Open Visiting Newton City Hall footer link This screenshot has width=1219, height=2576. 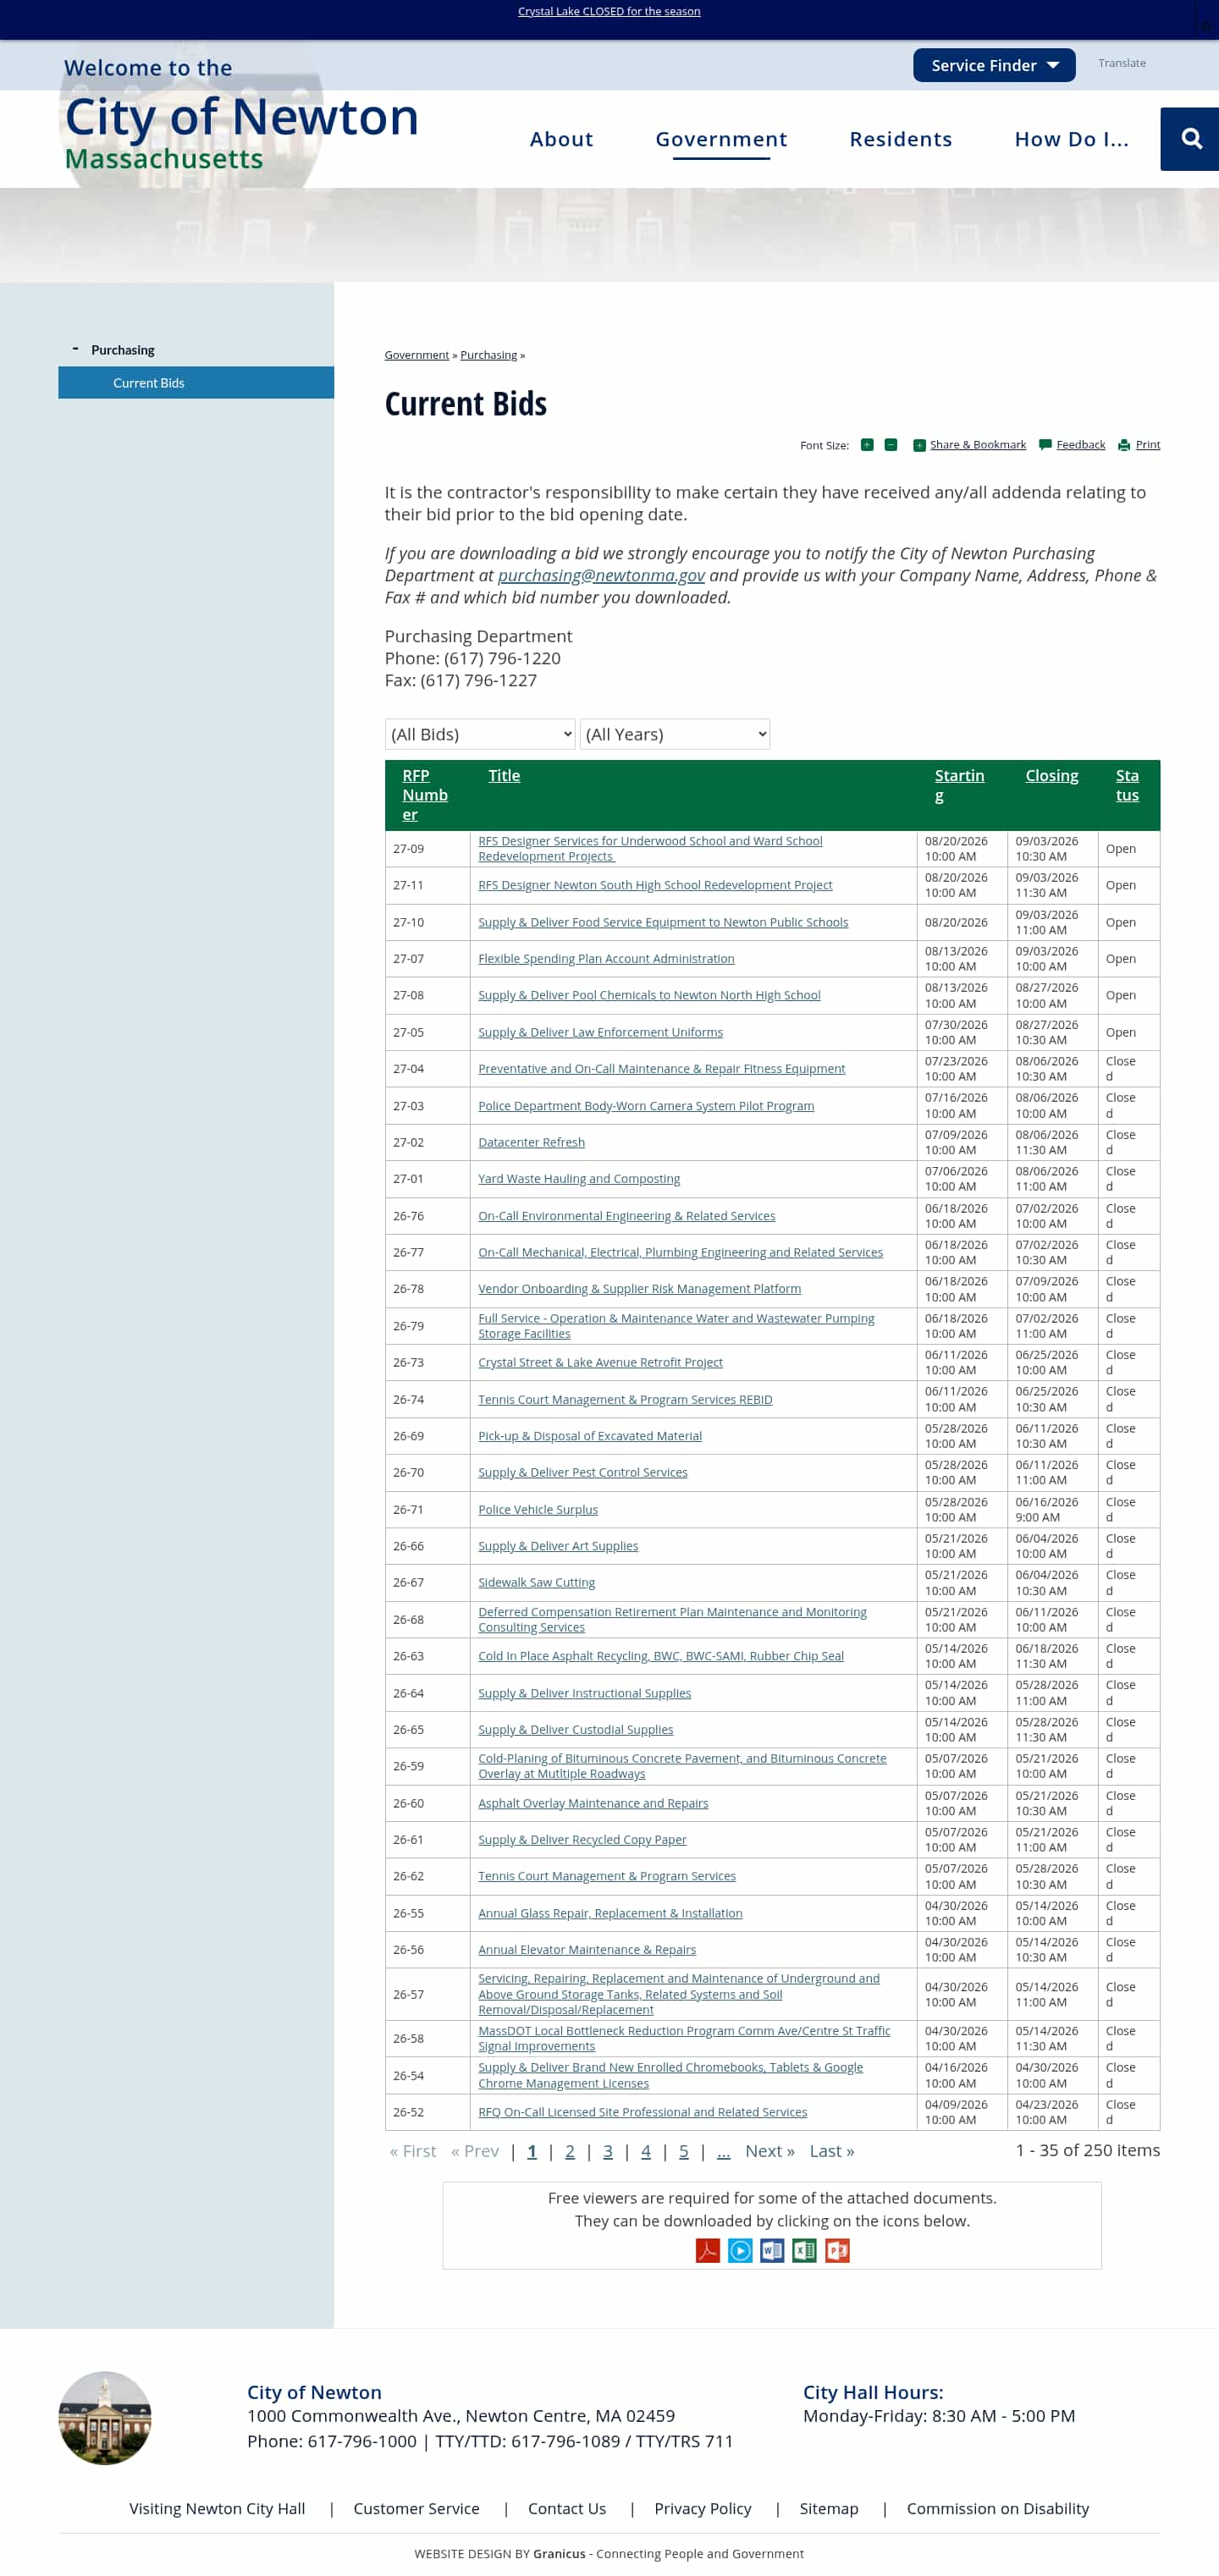(x=217, y=2508)
